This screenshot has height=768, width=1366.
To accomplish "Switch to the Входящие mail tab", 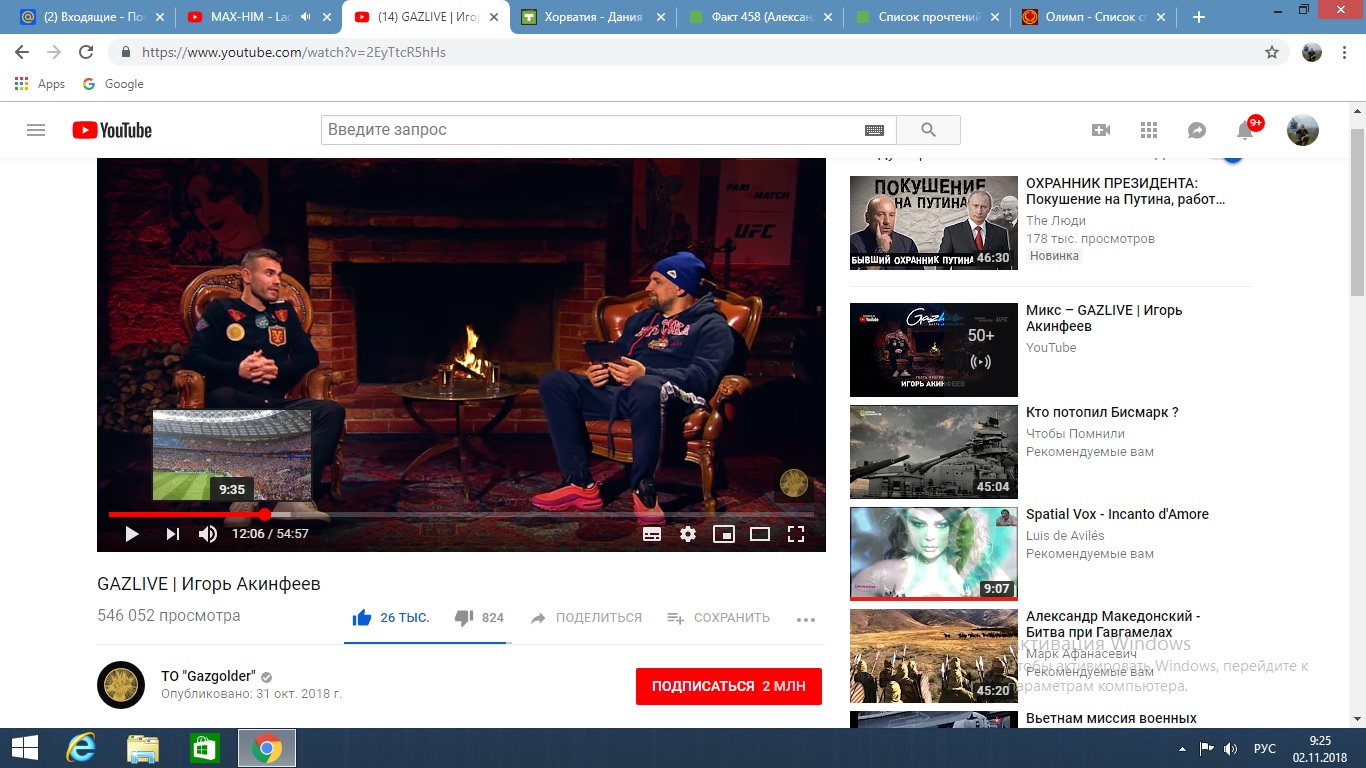I will (x=91, y=17).
